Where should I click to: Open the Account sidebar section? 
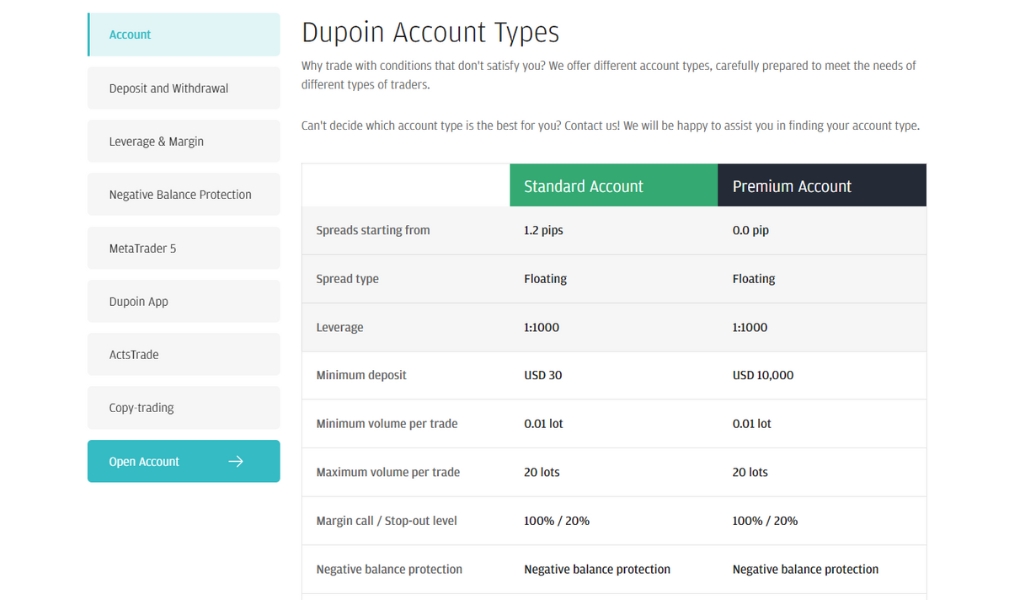click(183, 35)
